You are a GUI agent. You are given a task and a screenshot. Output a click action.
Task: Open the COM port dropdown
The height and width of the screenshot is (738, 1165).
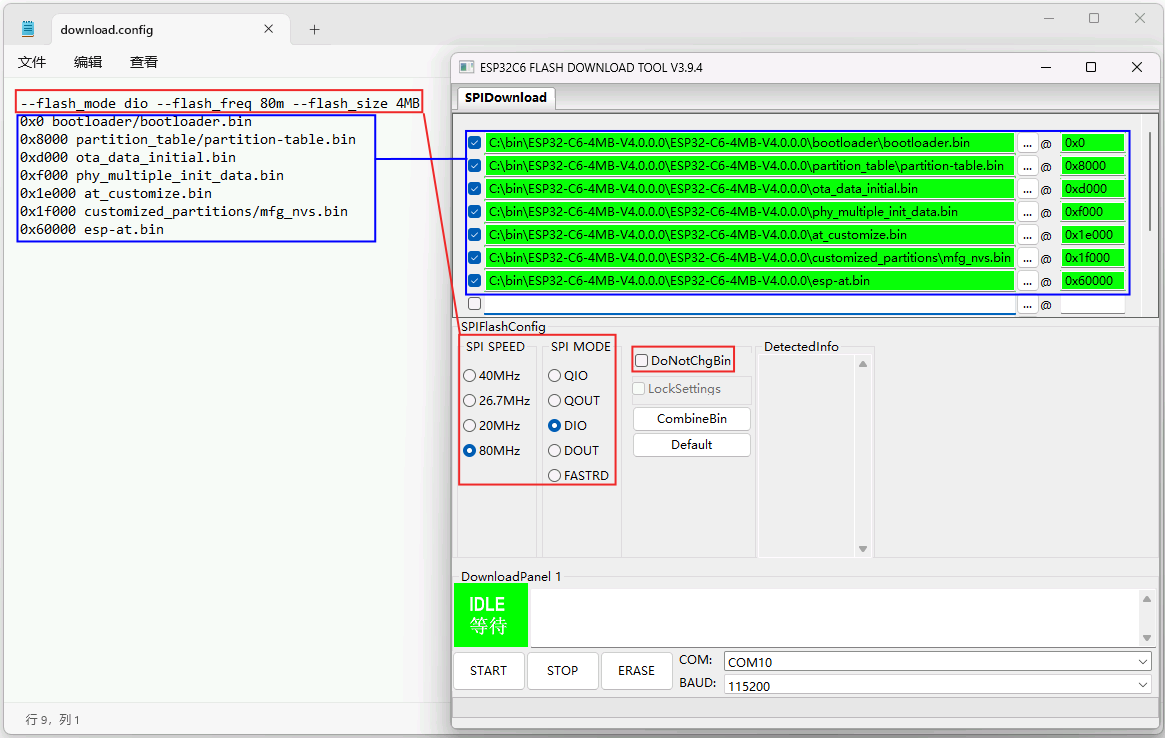937,662
